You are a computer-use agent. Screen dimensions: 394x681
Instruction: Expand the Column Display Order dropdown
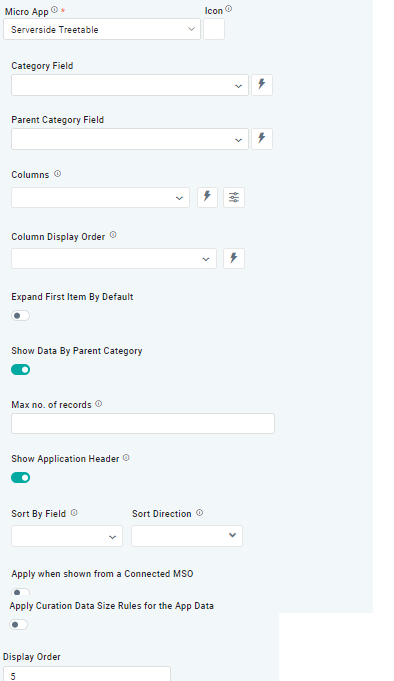click(x=114, y=258)
